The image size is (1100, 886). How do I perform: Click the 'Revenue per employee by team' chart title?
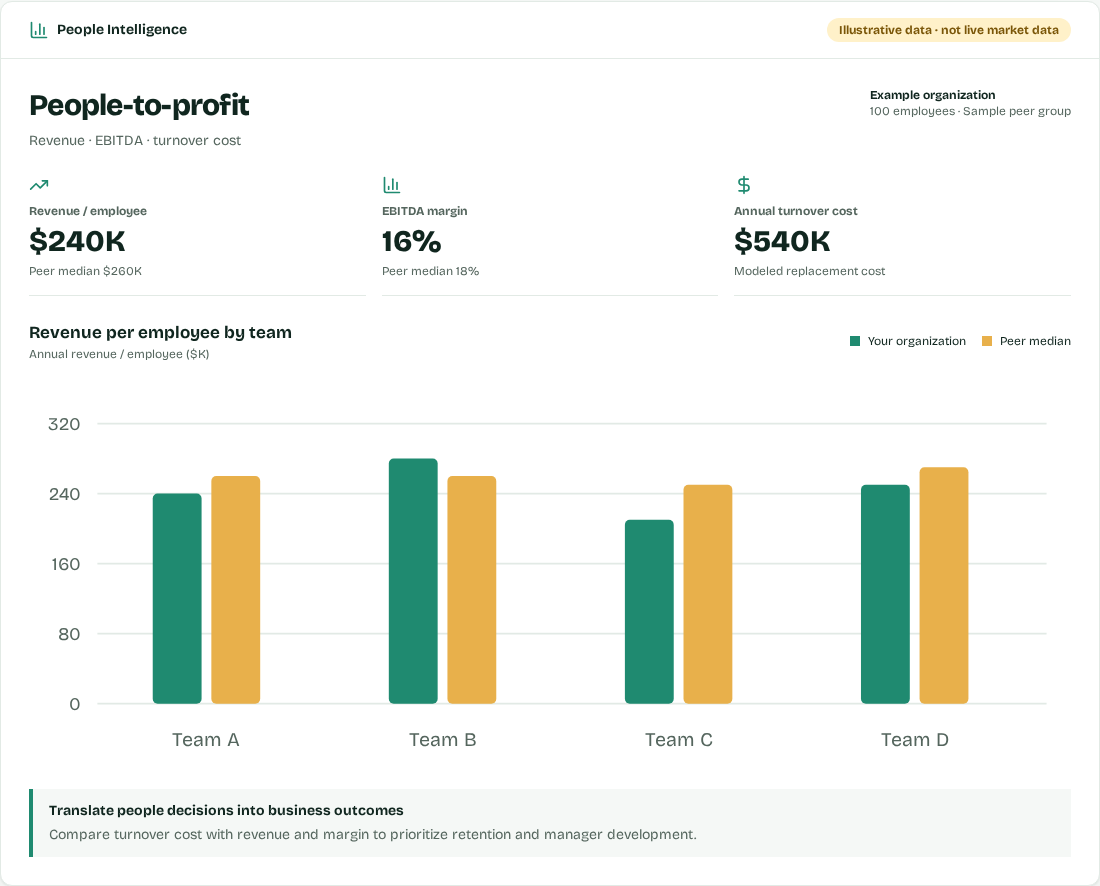coord(161,333)
